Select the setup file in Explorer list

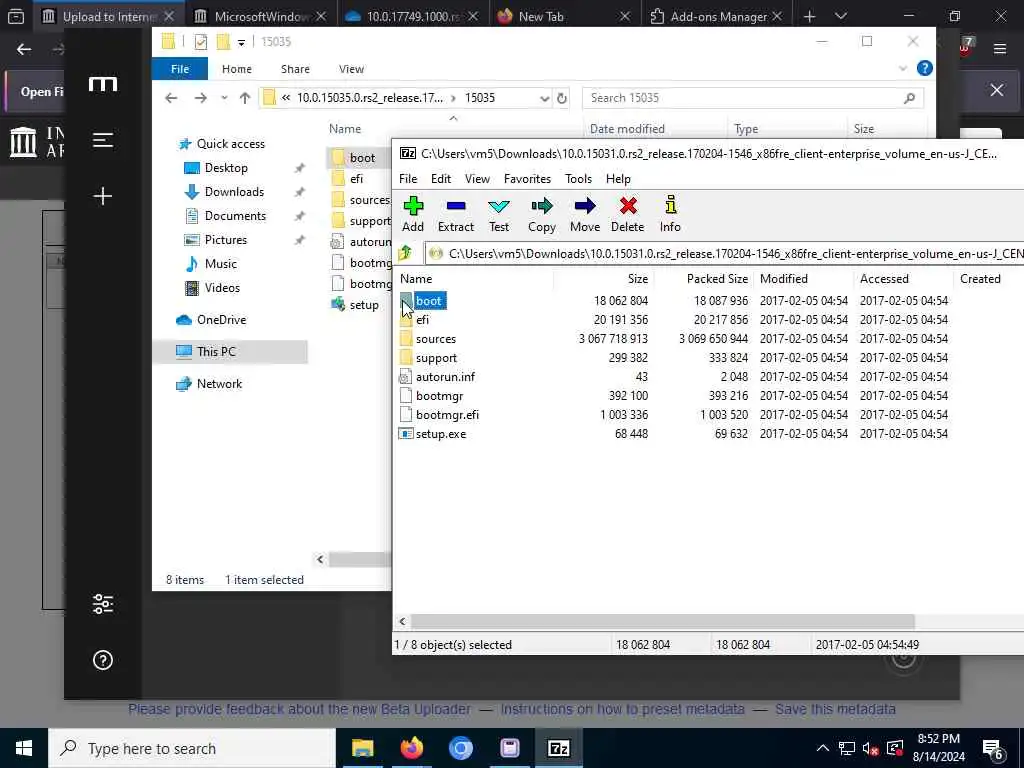[357, 305]
